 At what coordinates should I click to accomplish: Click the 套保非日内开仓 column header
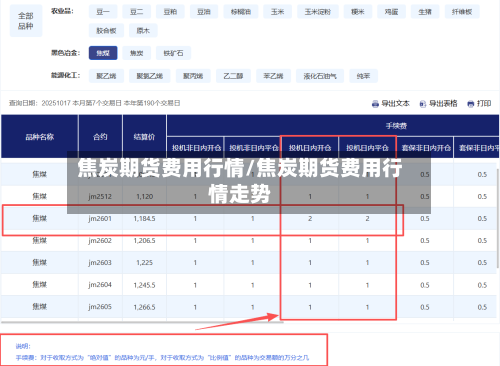[426, 148]
